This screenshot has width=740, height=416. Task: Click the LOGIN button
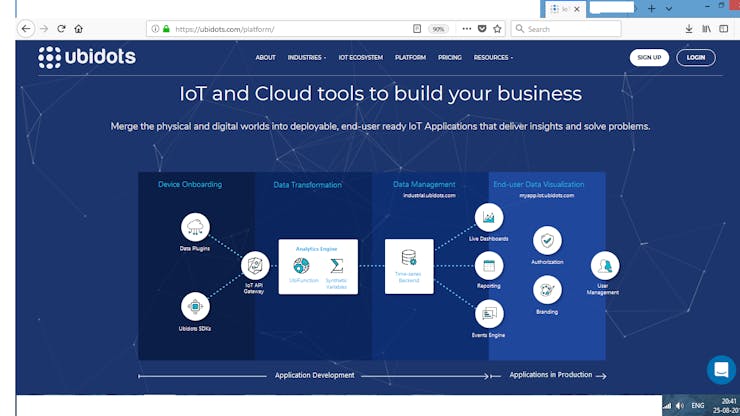[696, 58]
